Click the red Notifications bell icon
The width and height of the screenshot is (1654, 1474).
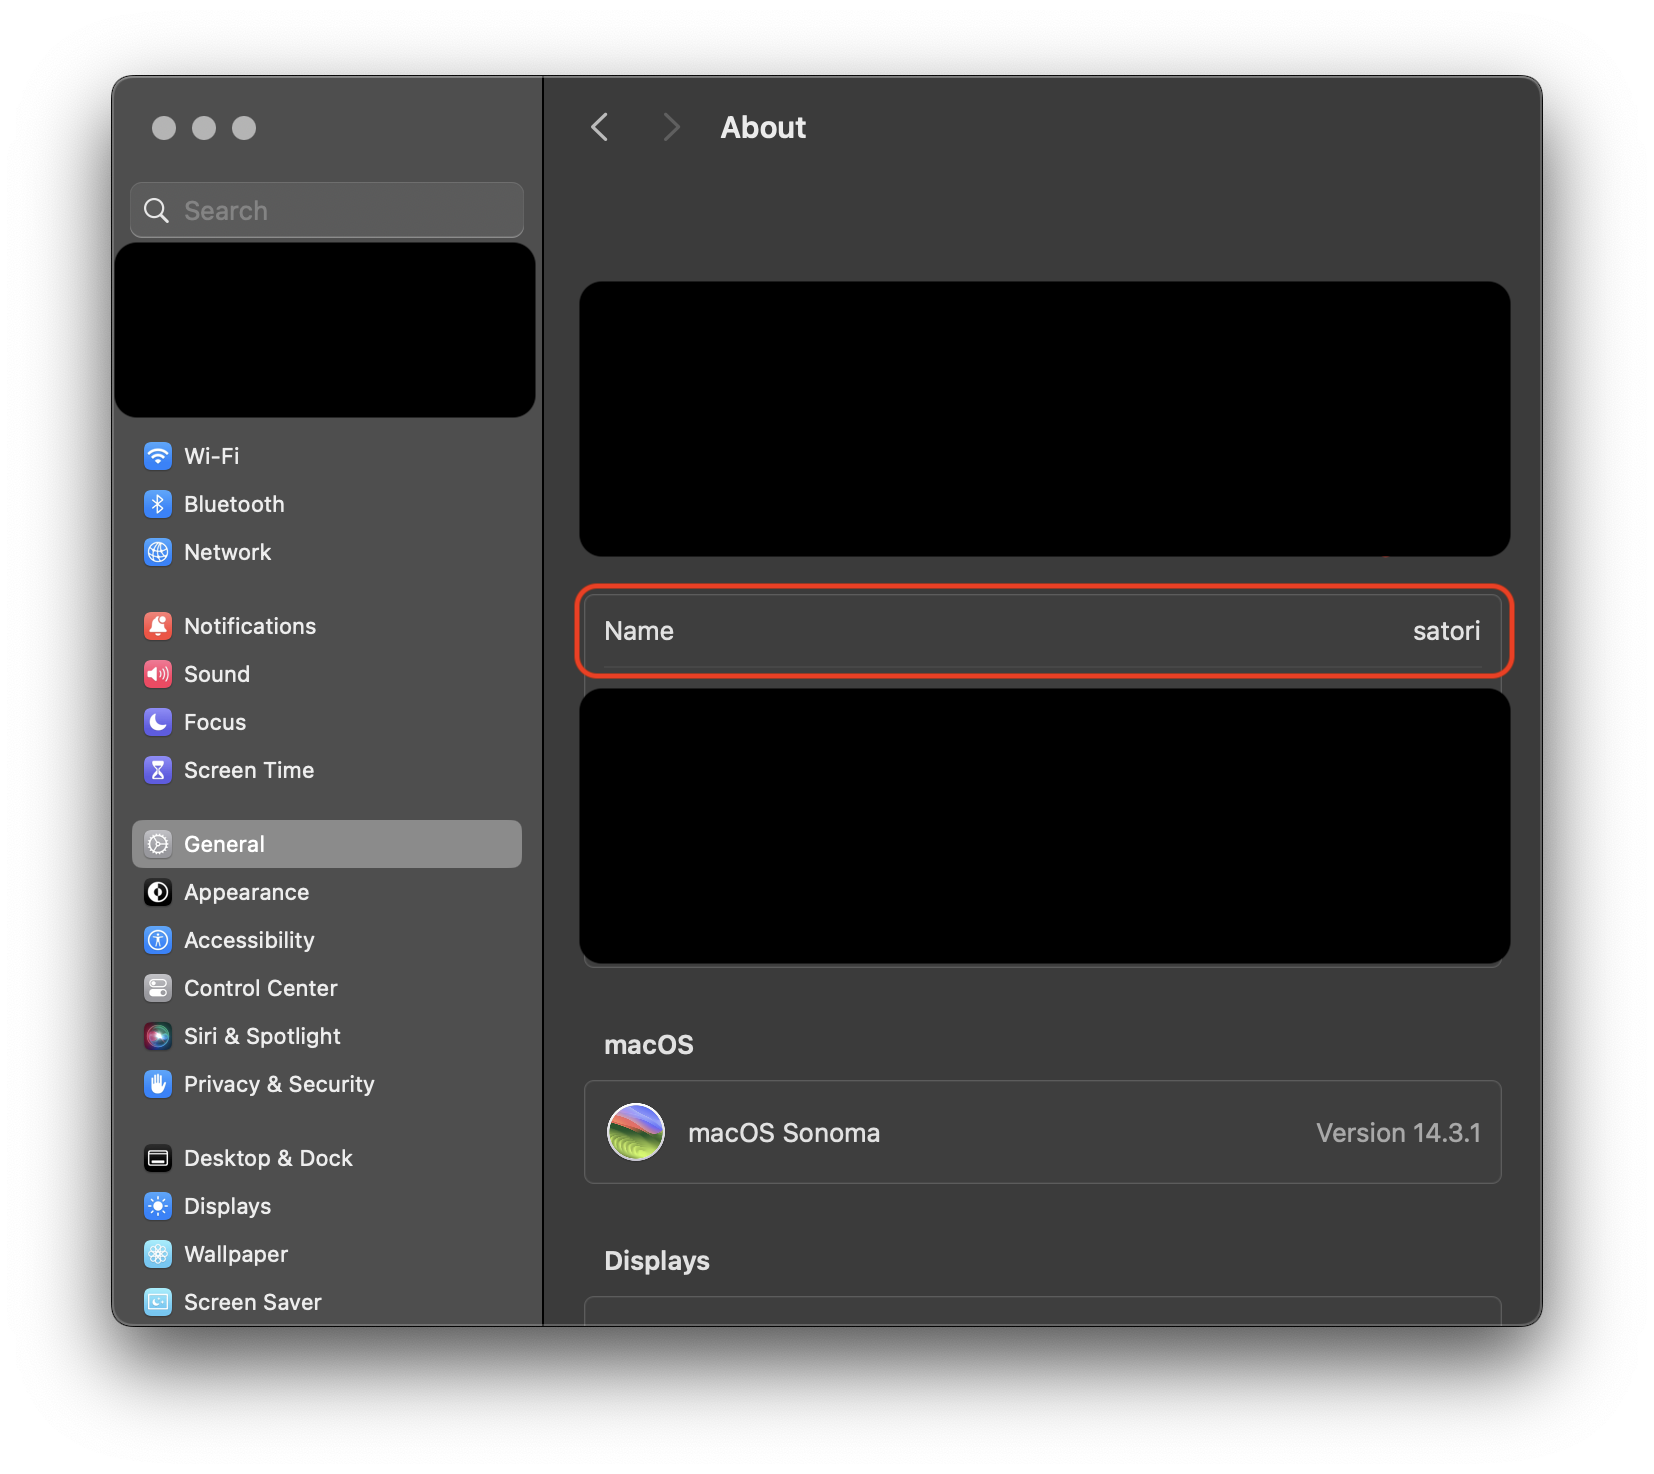(158, 626)
